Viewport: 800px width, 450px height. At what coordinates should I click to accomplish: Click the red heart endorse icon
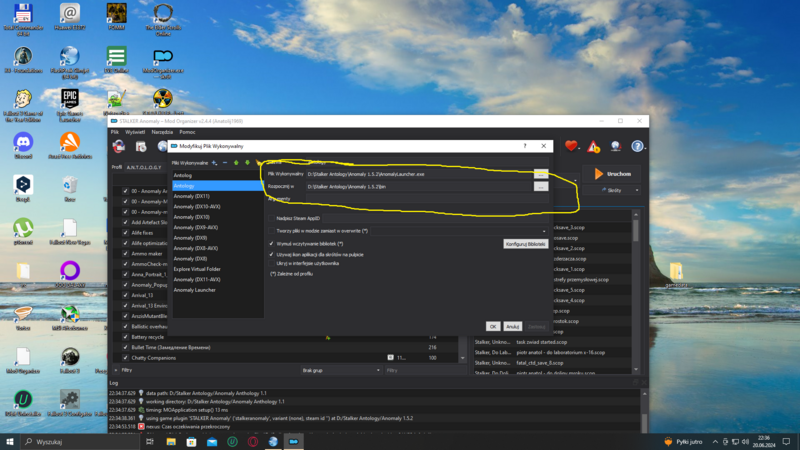pos(571,146)
